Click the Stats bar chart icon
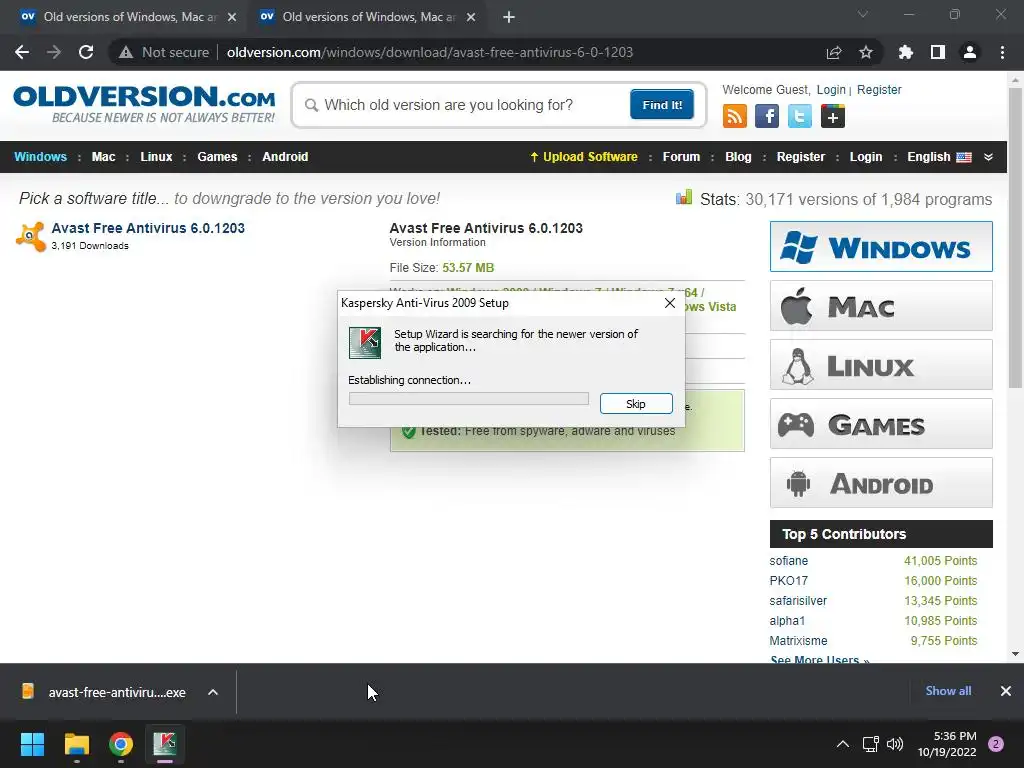The width and height of the screenshot is (1024, 768). pyautogui.click(x=684, y=197)
